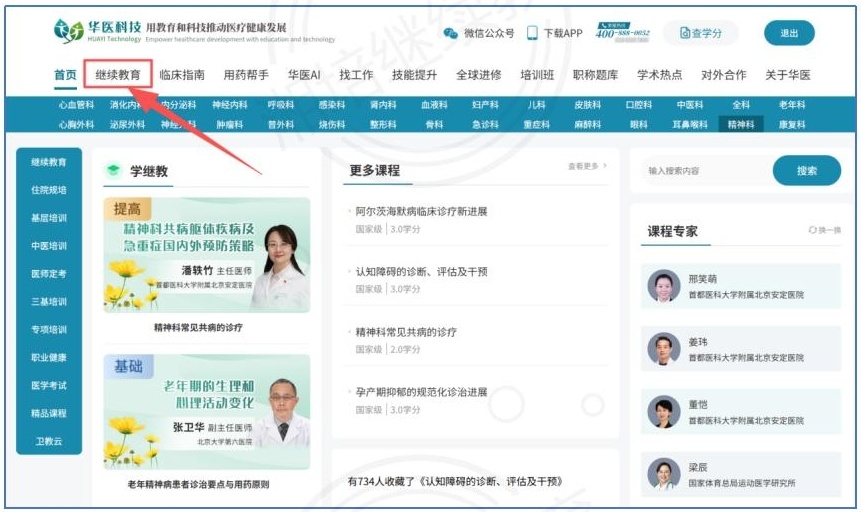Expand 查看更多 for more courses
861x512 pixels.
[x=587, y=166]
